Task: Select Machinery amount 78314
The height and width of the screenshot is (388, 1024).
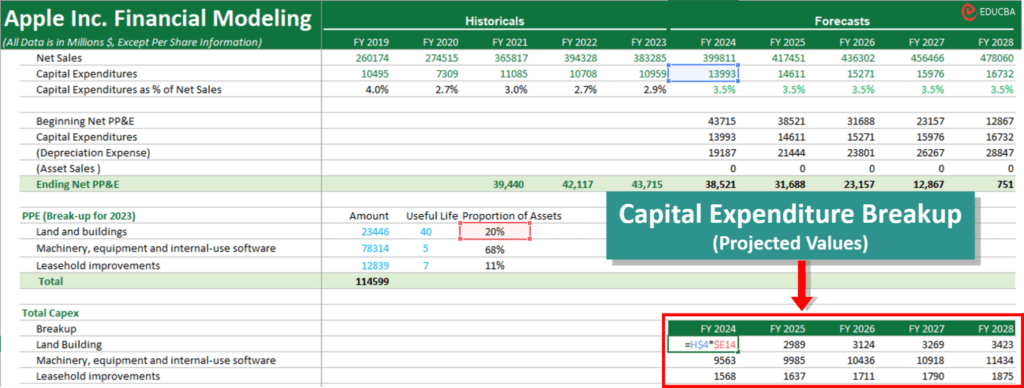Action: tap(374, 249)
